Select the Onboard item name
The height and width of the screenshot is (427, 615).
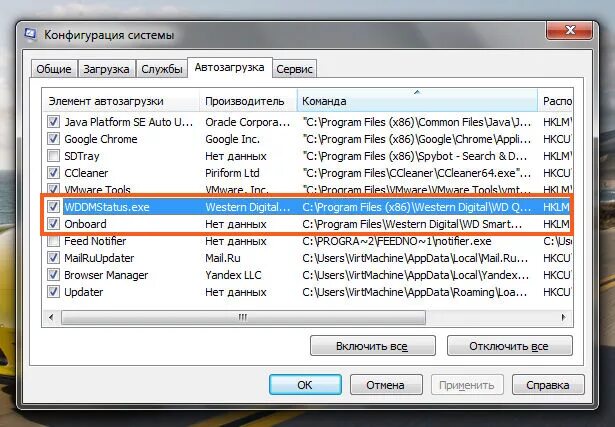pyautogui.click(x=85, y=224)
